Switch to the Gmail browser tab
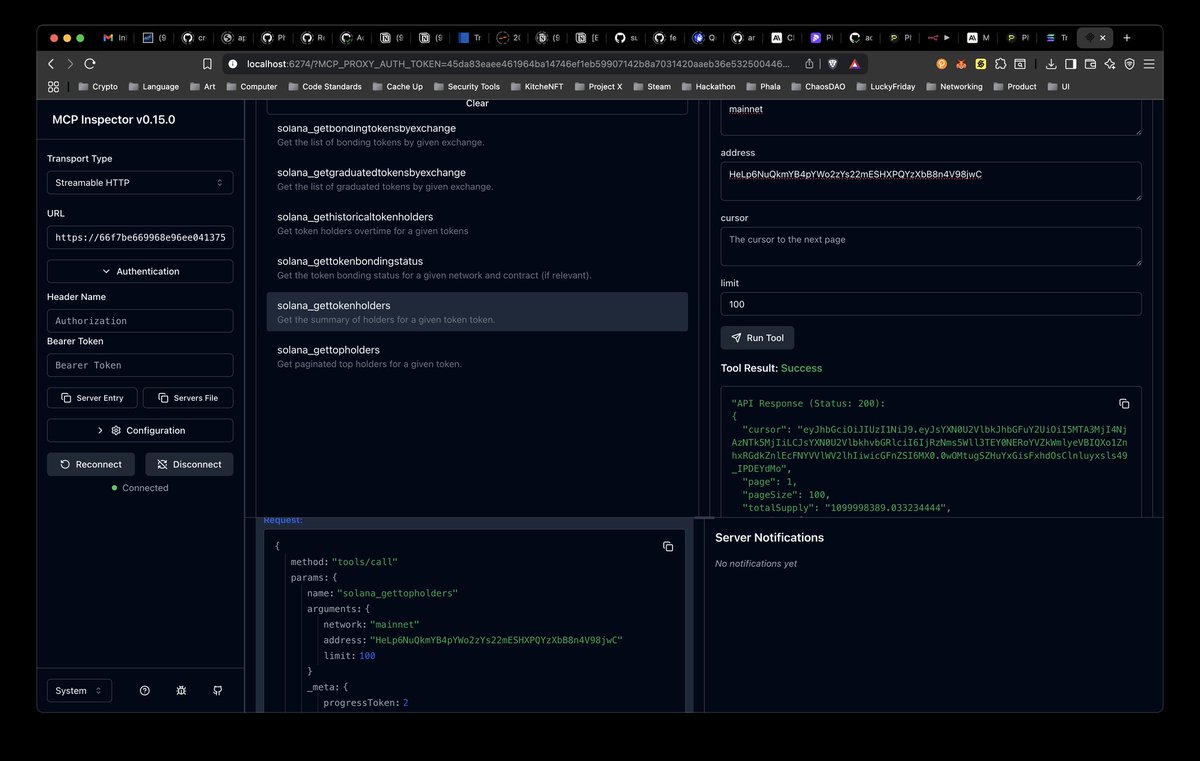Image resolution: width=1200 pixels, height=761 pixels. coord(115,37)
